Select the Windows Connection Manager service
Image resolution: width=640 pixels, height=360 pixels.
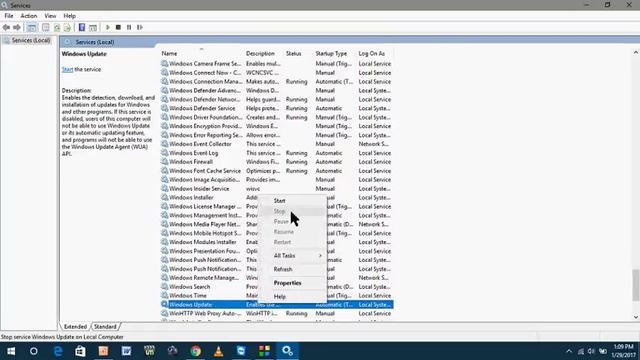tap(276, 82)
